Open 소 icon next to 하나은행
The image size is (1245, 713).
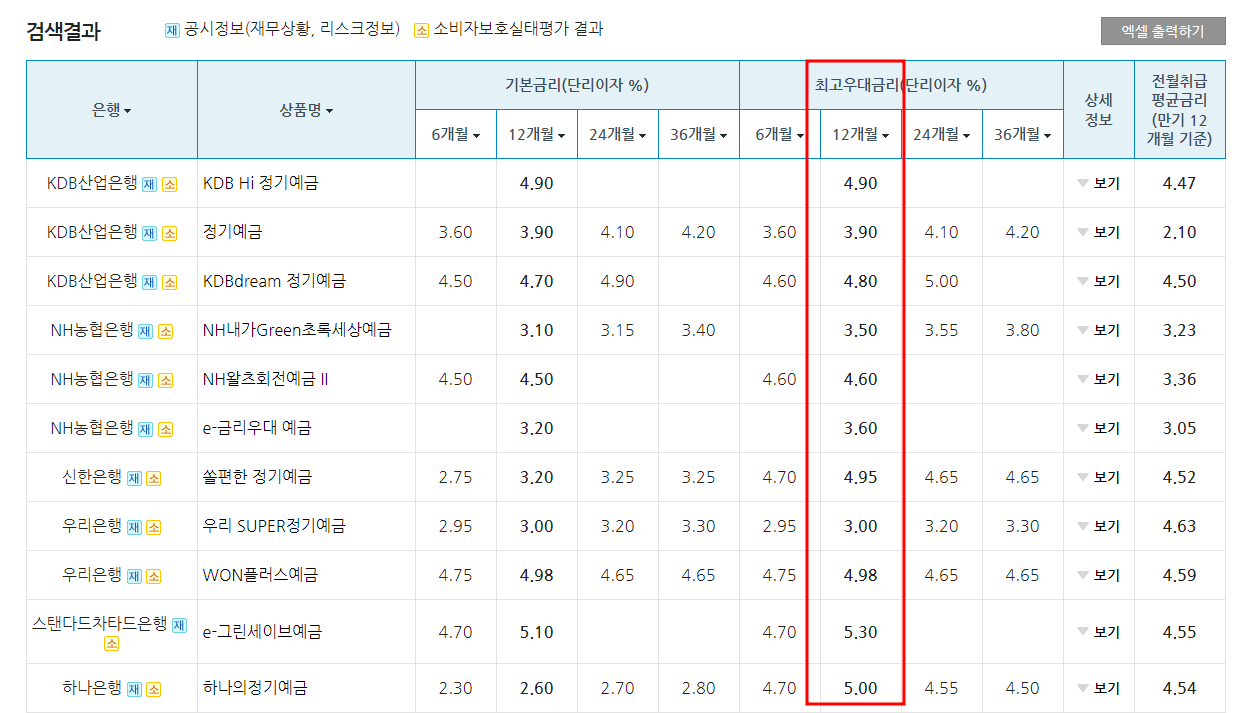point(153,689)
